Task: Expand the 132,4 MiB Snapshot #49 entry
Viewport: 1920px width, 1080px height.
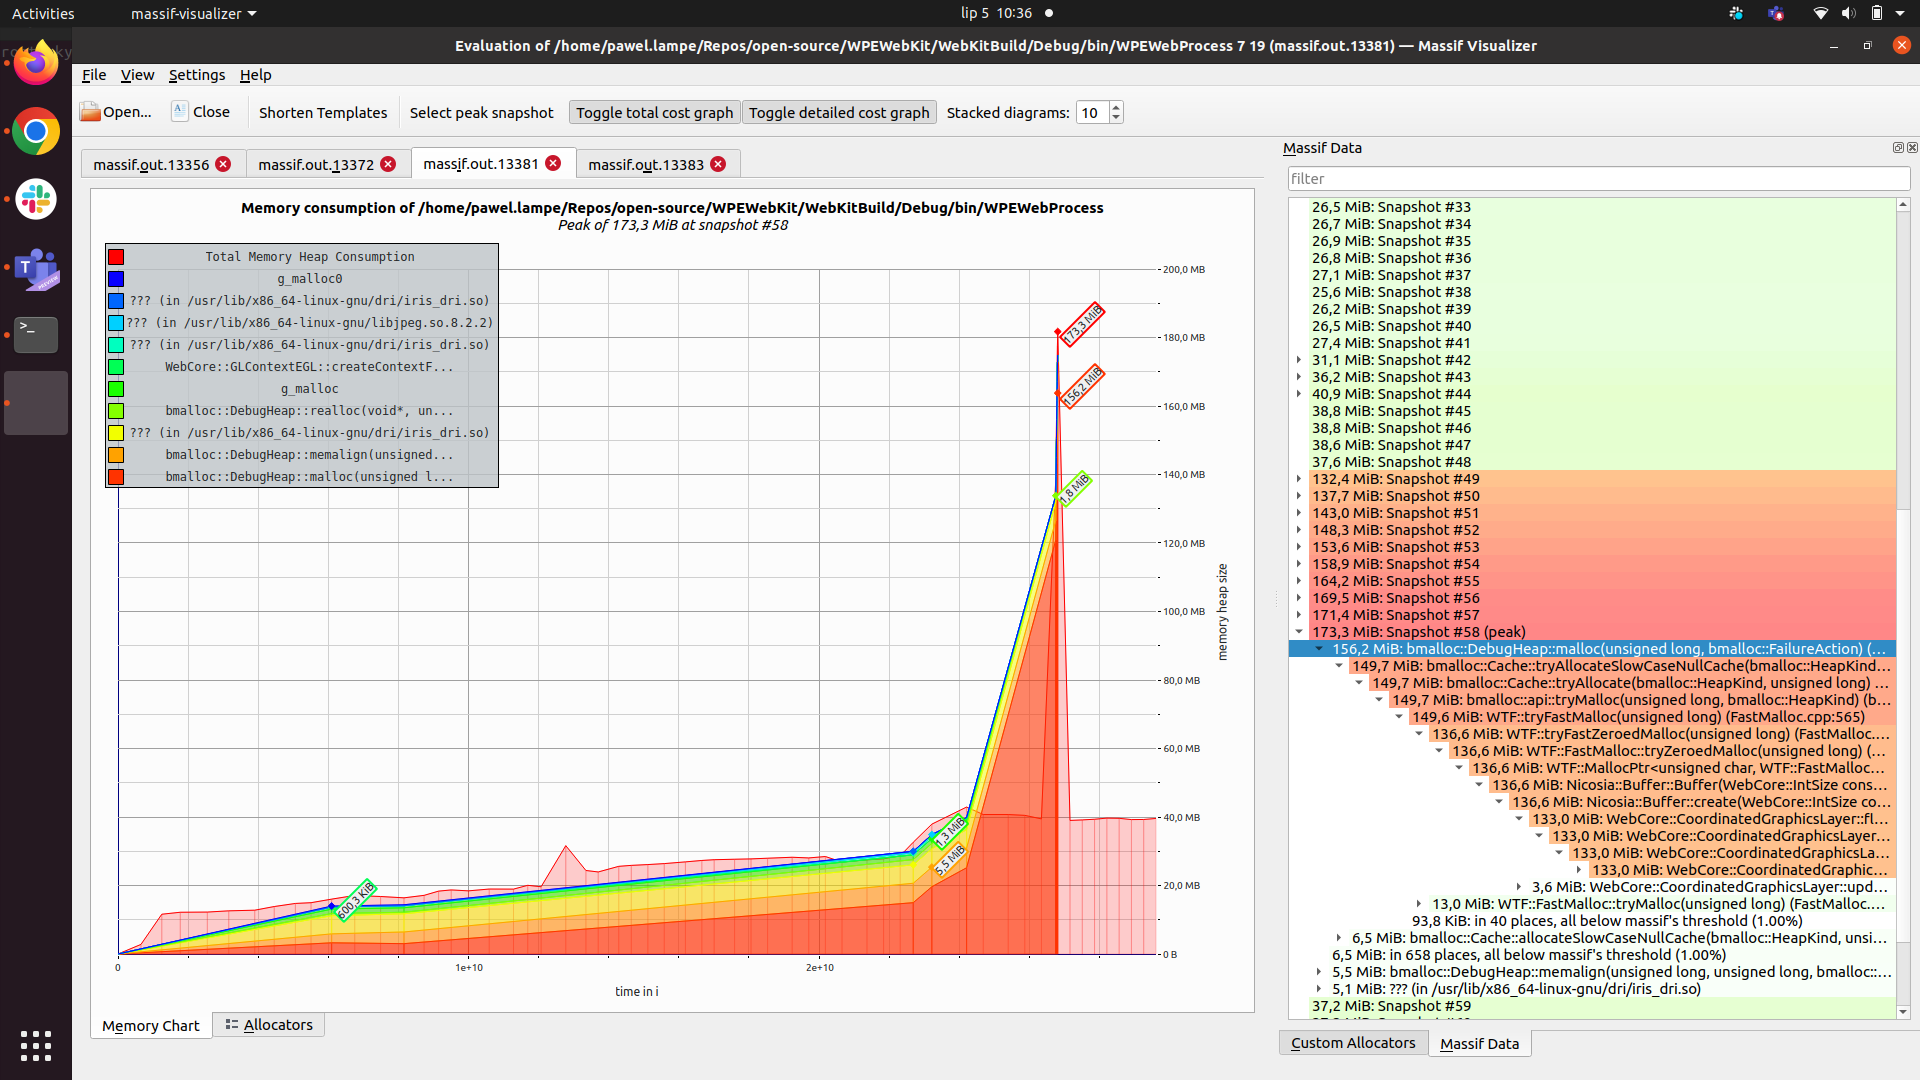Action: (1300, 478)
